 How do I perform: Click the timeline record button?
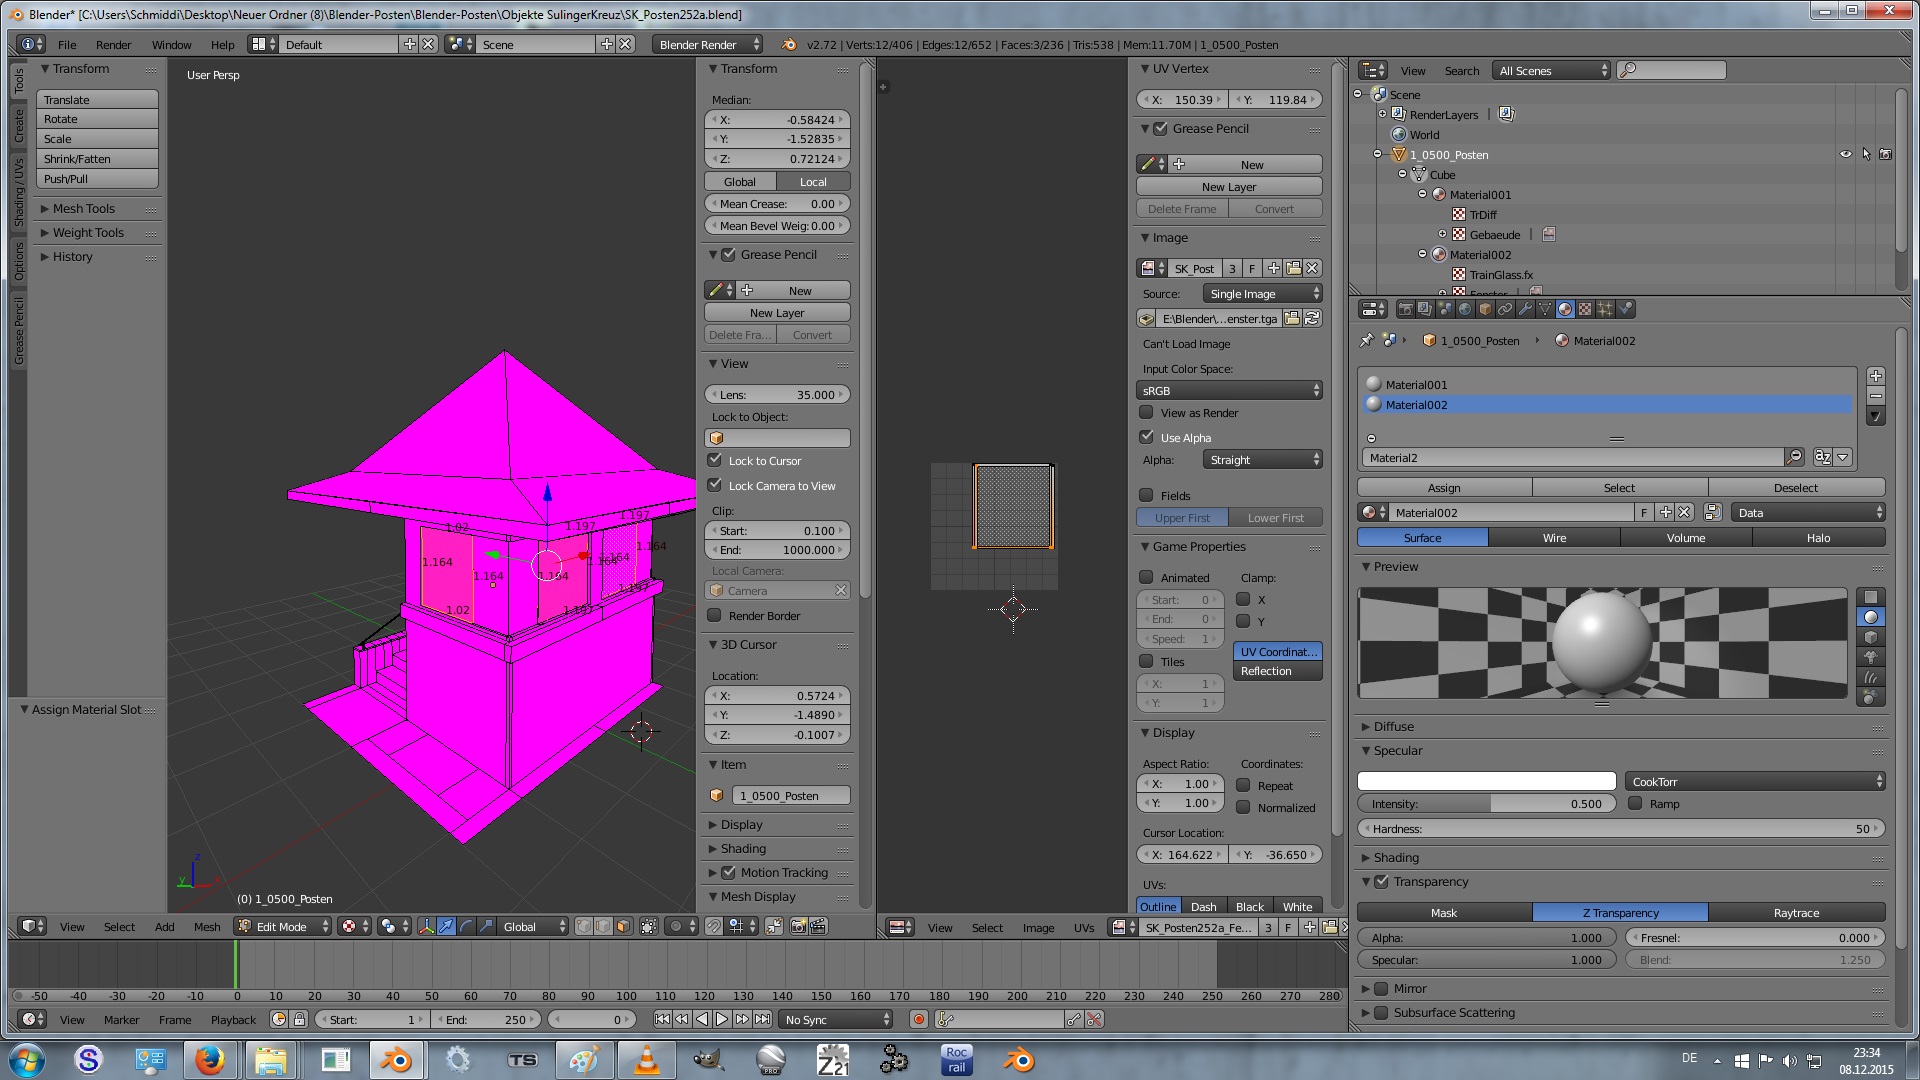point(918,1019)
